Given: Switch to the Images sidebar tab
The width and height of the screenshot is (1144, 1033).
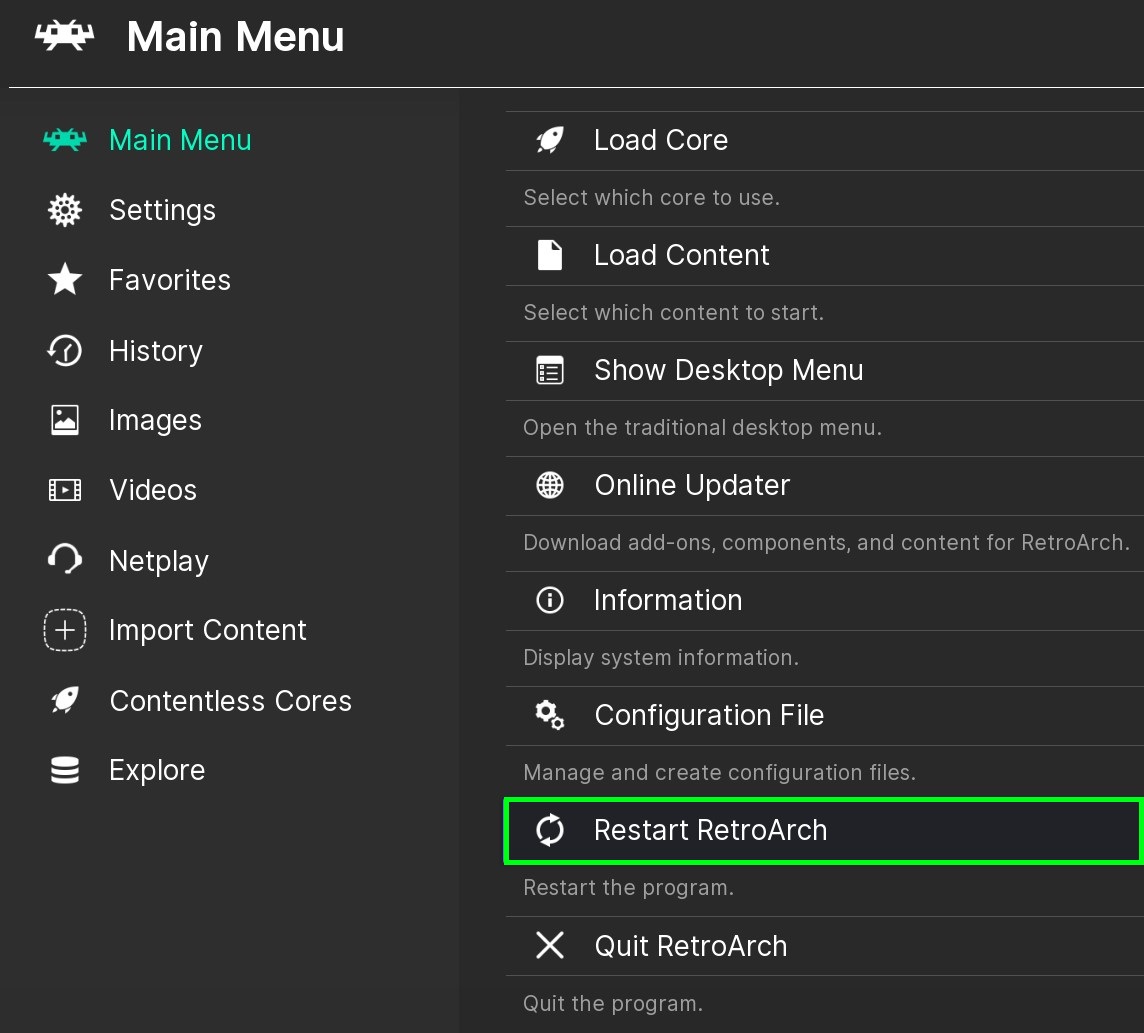Looking at the screenshot, I should [155, 421].
